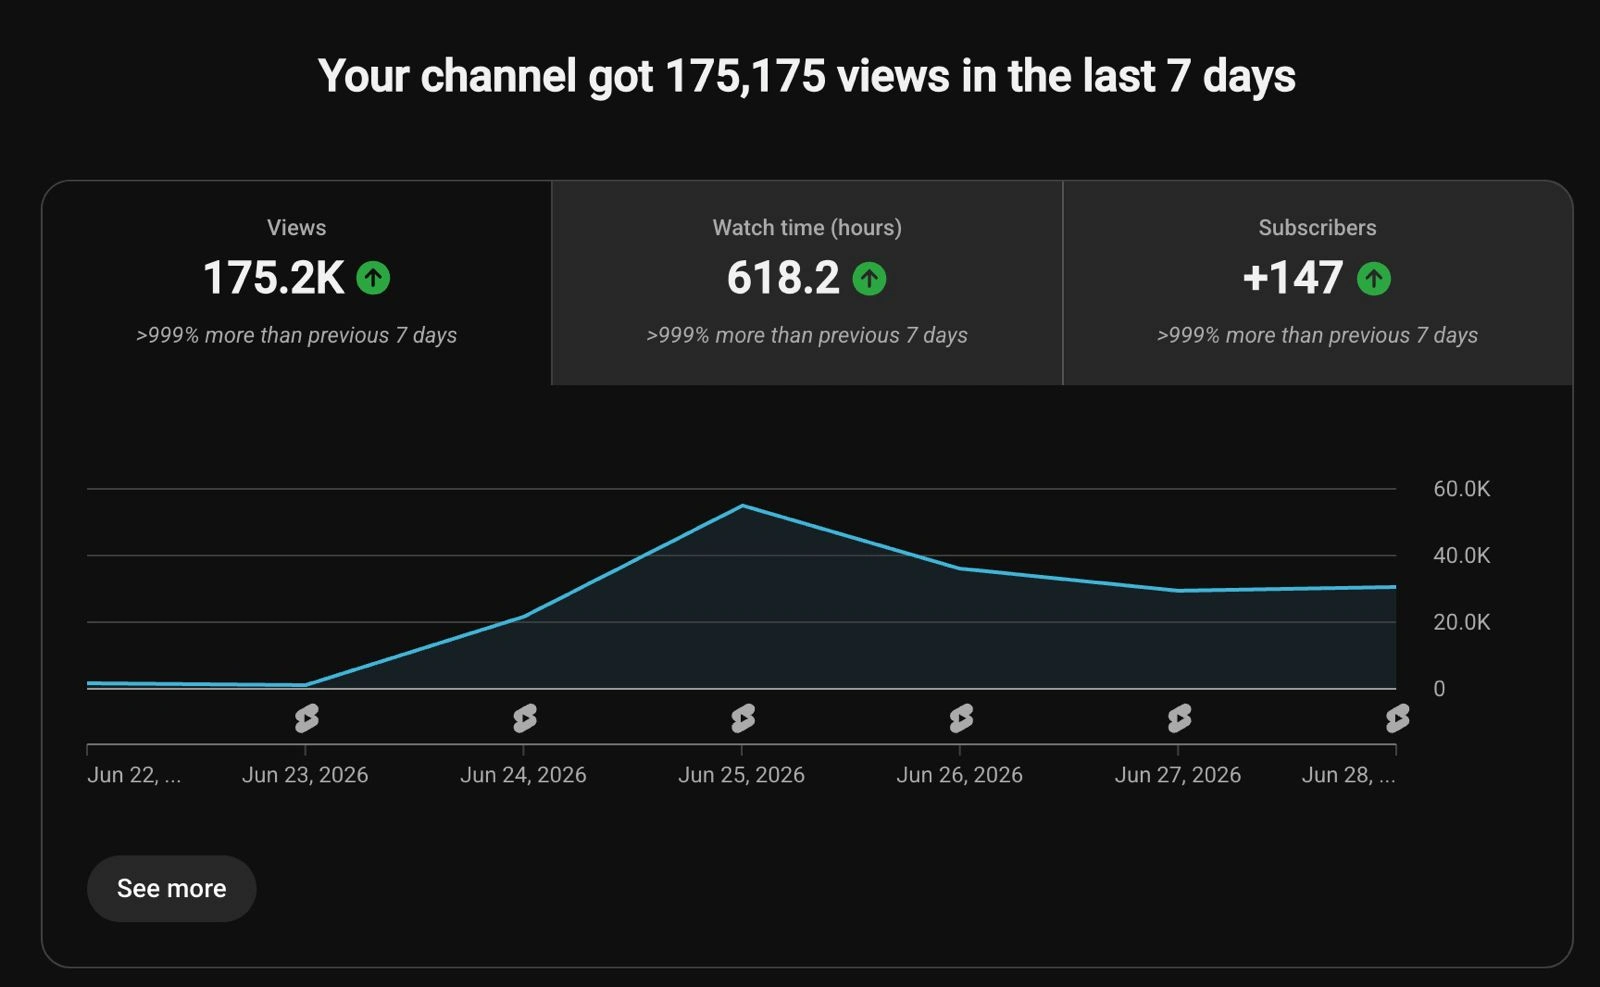Viewport: 1600px width, 987px height.
Task: Open the See more analytics button
Action: tap(172, 888)
